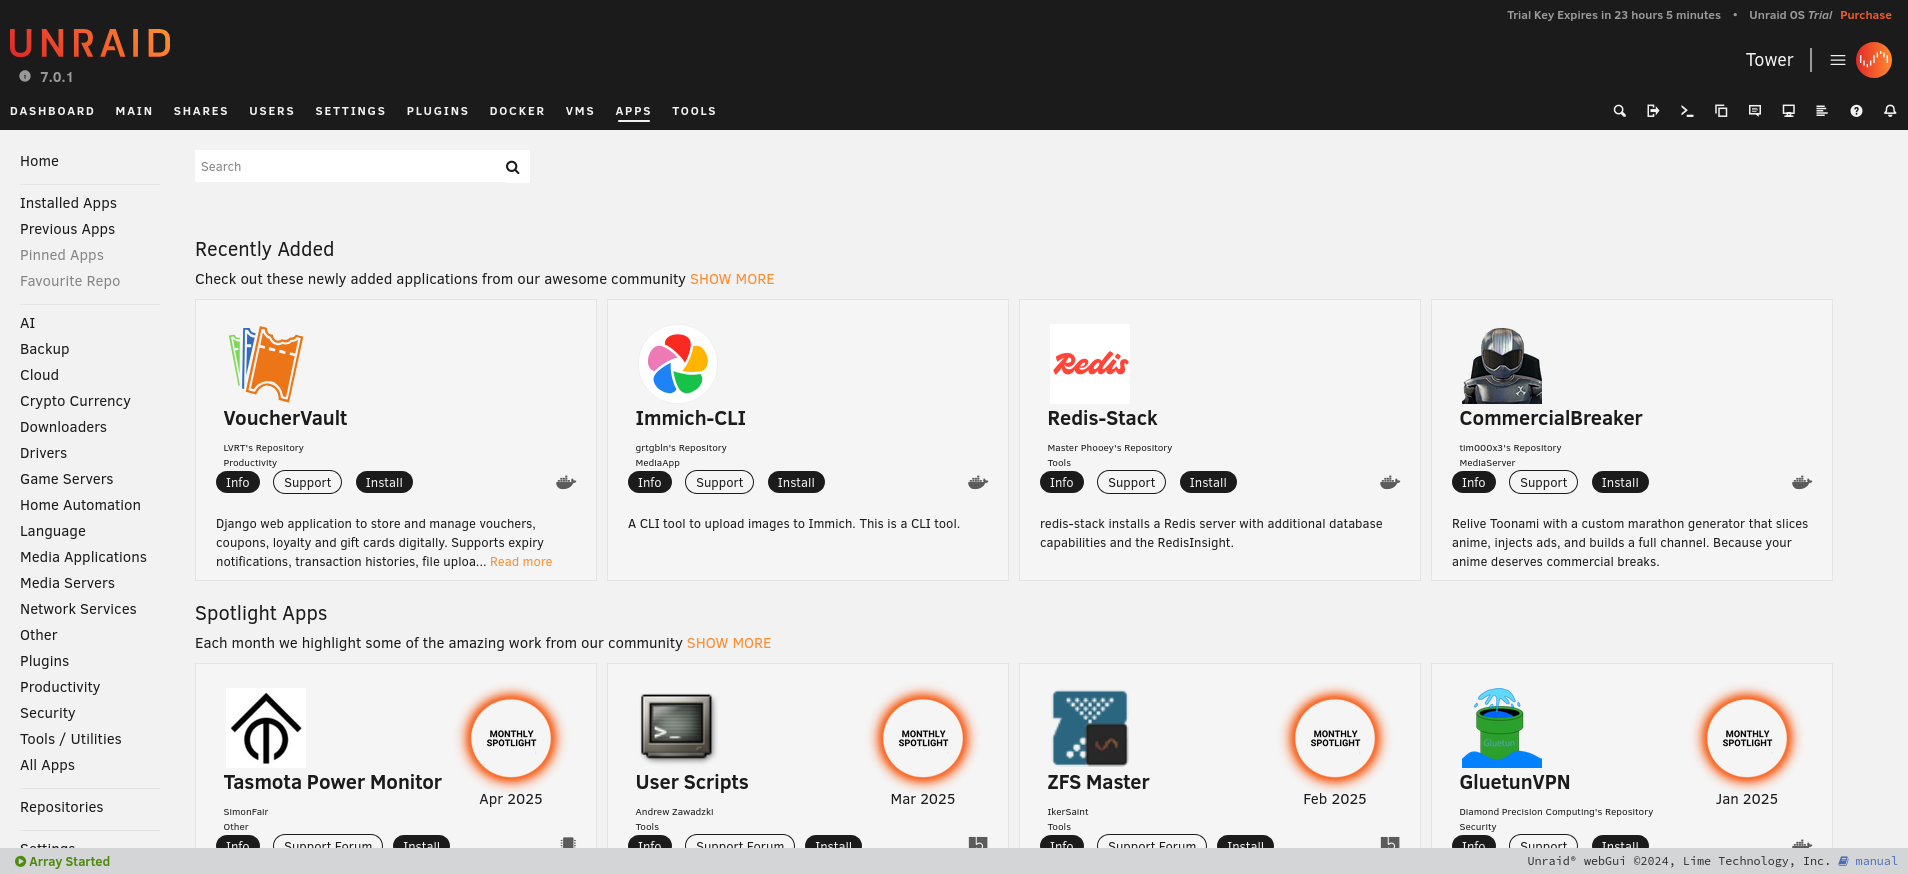Image resolution: width=1908 pixels, height=874 pixels.
Task: Click the ZFS Master app icon
Action: 1090,728
